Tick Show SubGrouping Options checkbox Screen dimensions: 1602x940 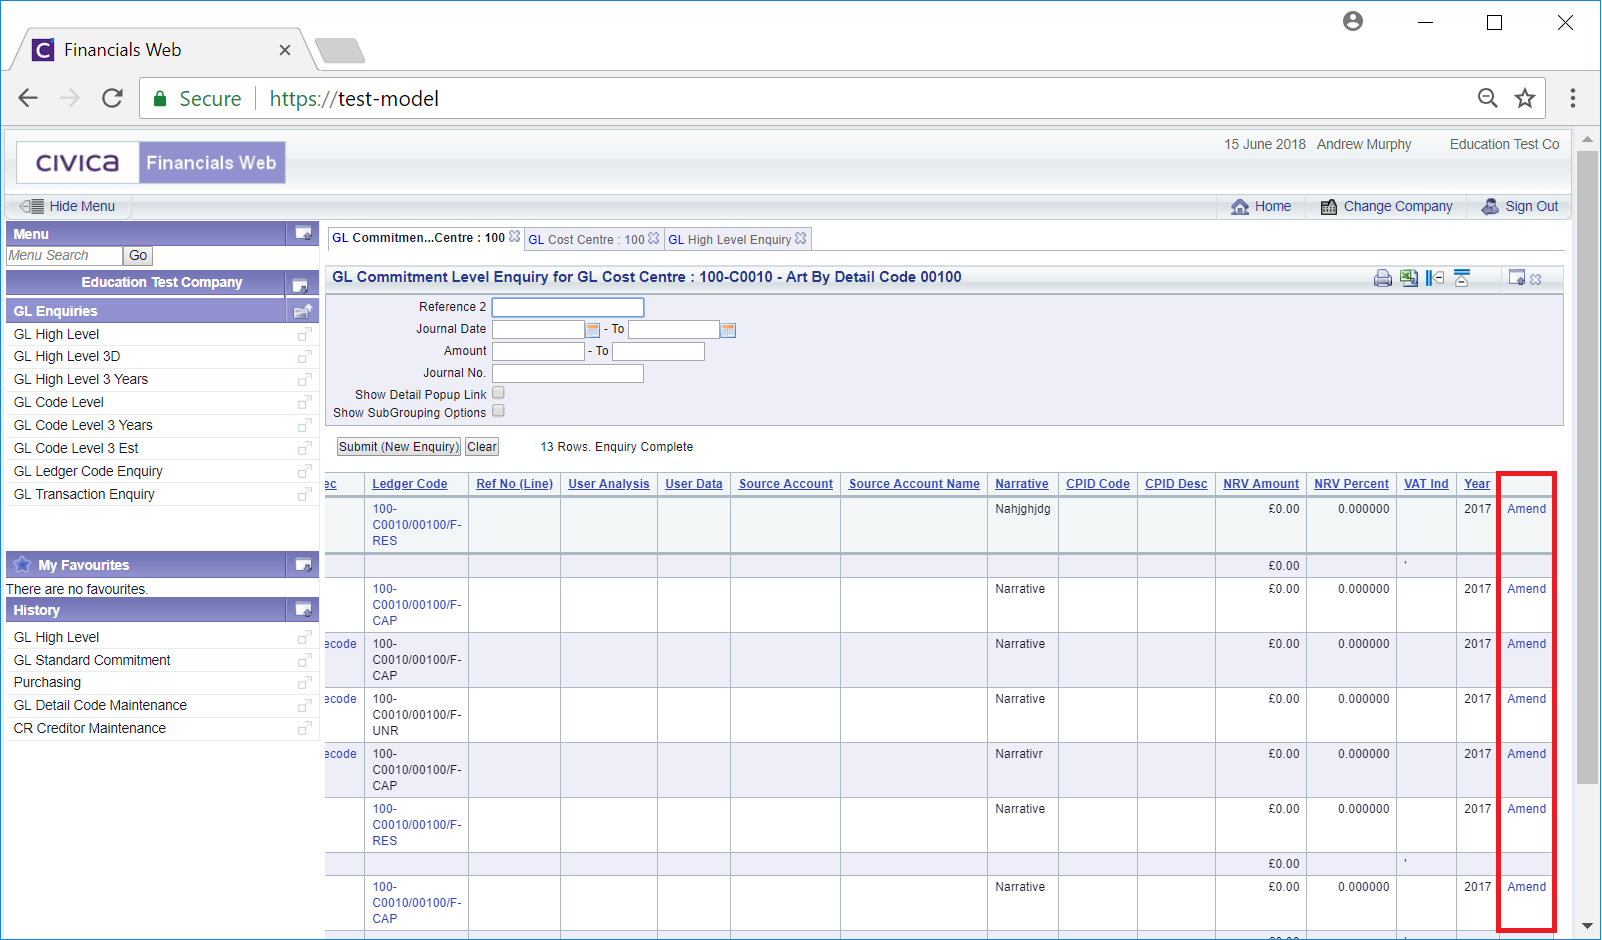pos(498,411)
